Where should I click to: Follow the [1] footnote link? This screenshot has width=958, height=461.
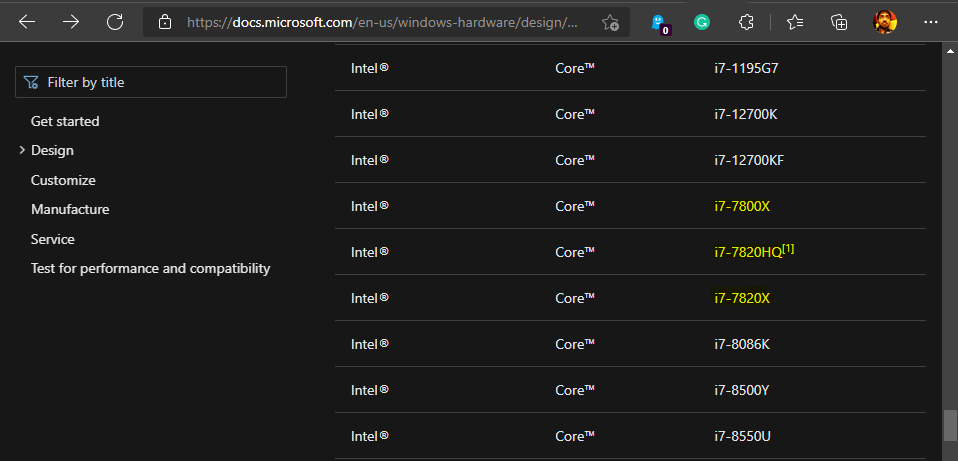click(x=788, y=249)
